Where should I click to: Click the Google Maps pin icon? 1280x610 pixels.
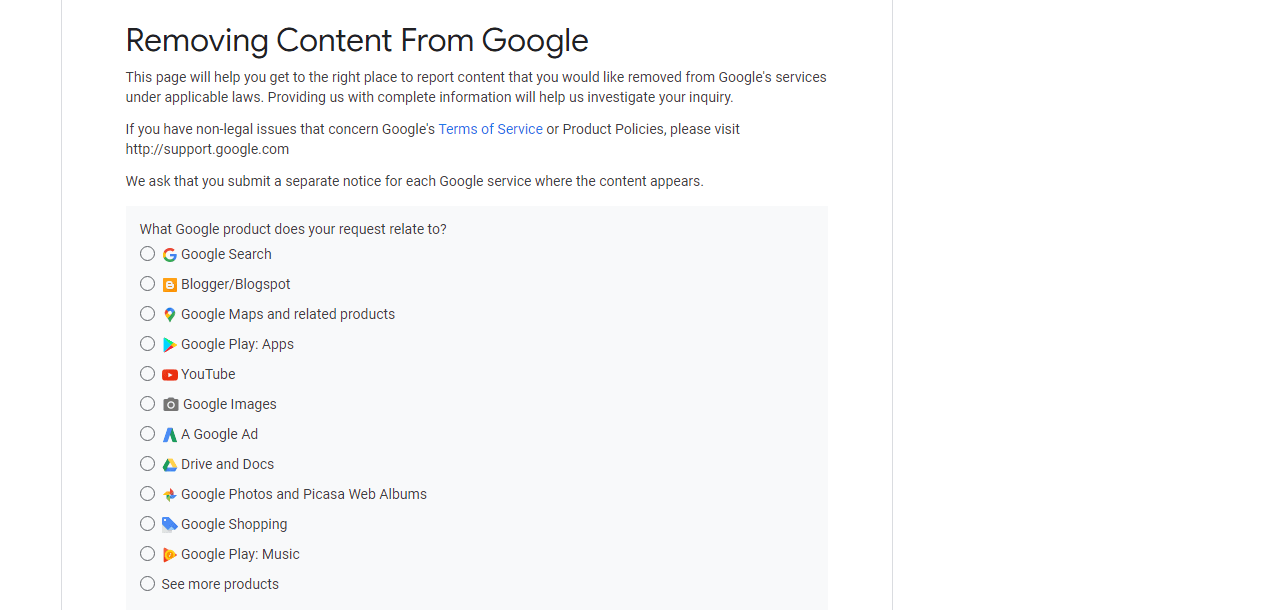click(x=170, y=314)
